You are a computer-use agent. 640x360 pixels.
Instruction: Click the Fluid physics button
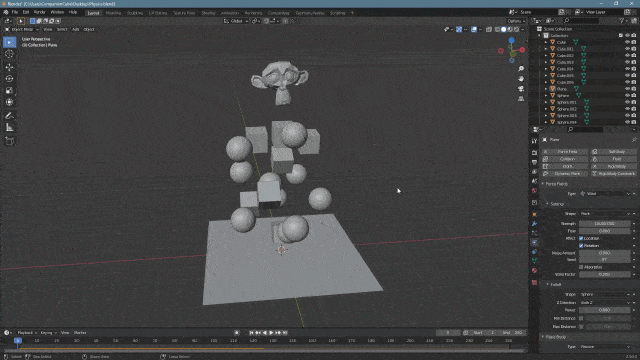click(x=614, y=159)
